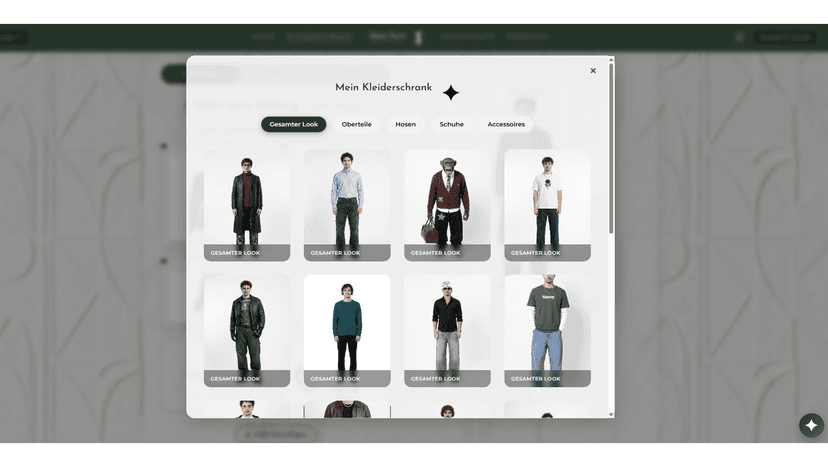Open the long black coat outfit
This screenshot has height=466, width=828.
[247, 205]
